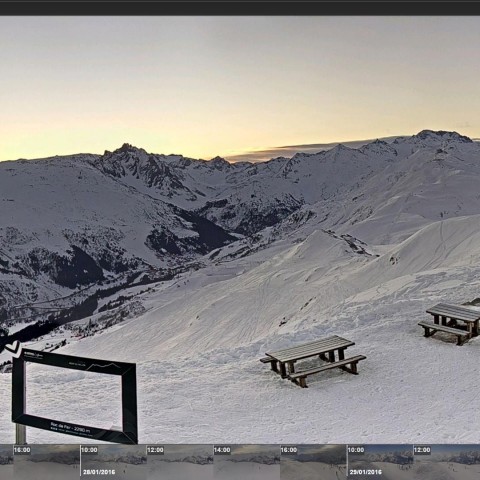Click the partially visible thumbnail at strip start
This screenshot has width=480, height=480.
pos(7,462)
